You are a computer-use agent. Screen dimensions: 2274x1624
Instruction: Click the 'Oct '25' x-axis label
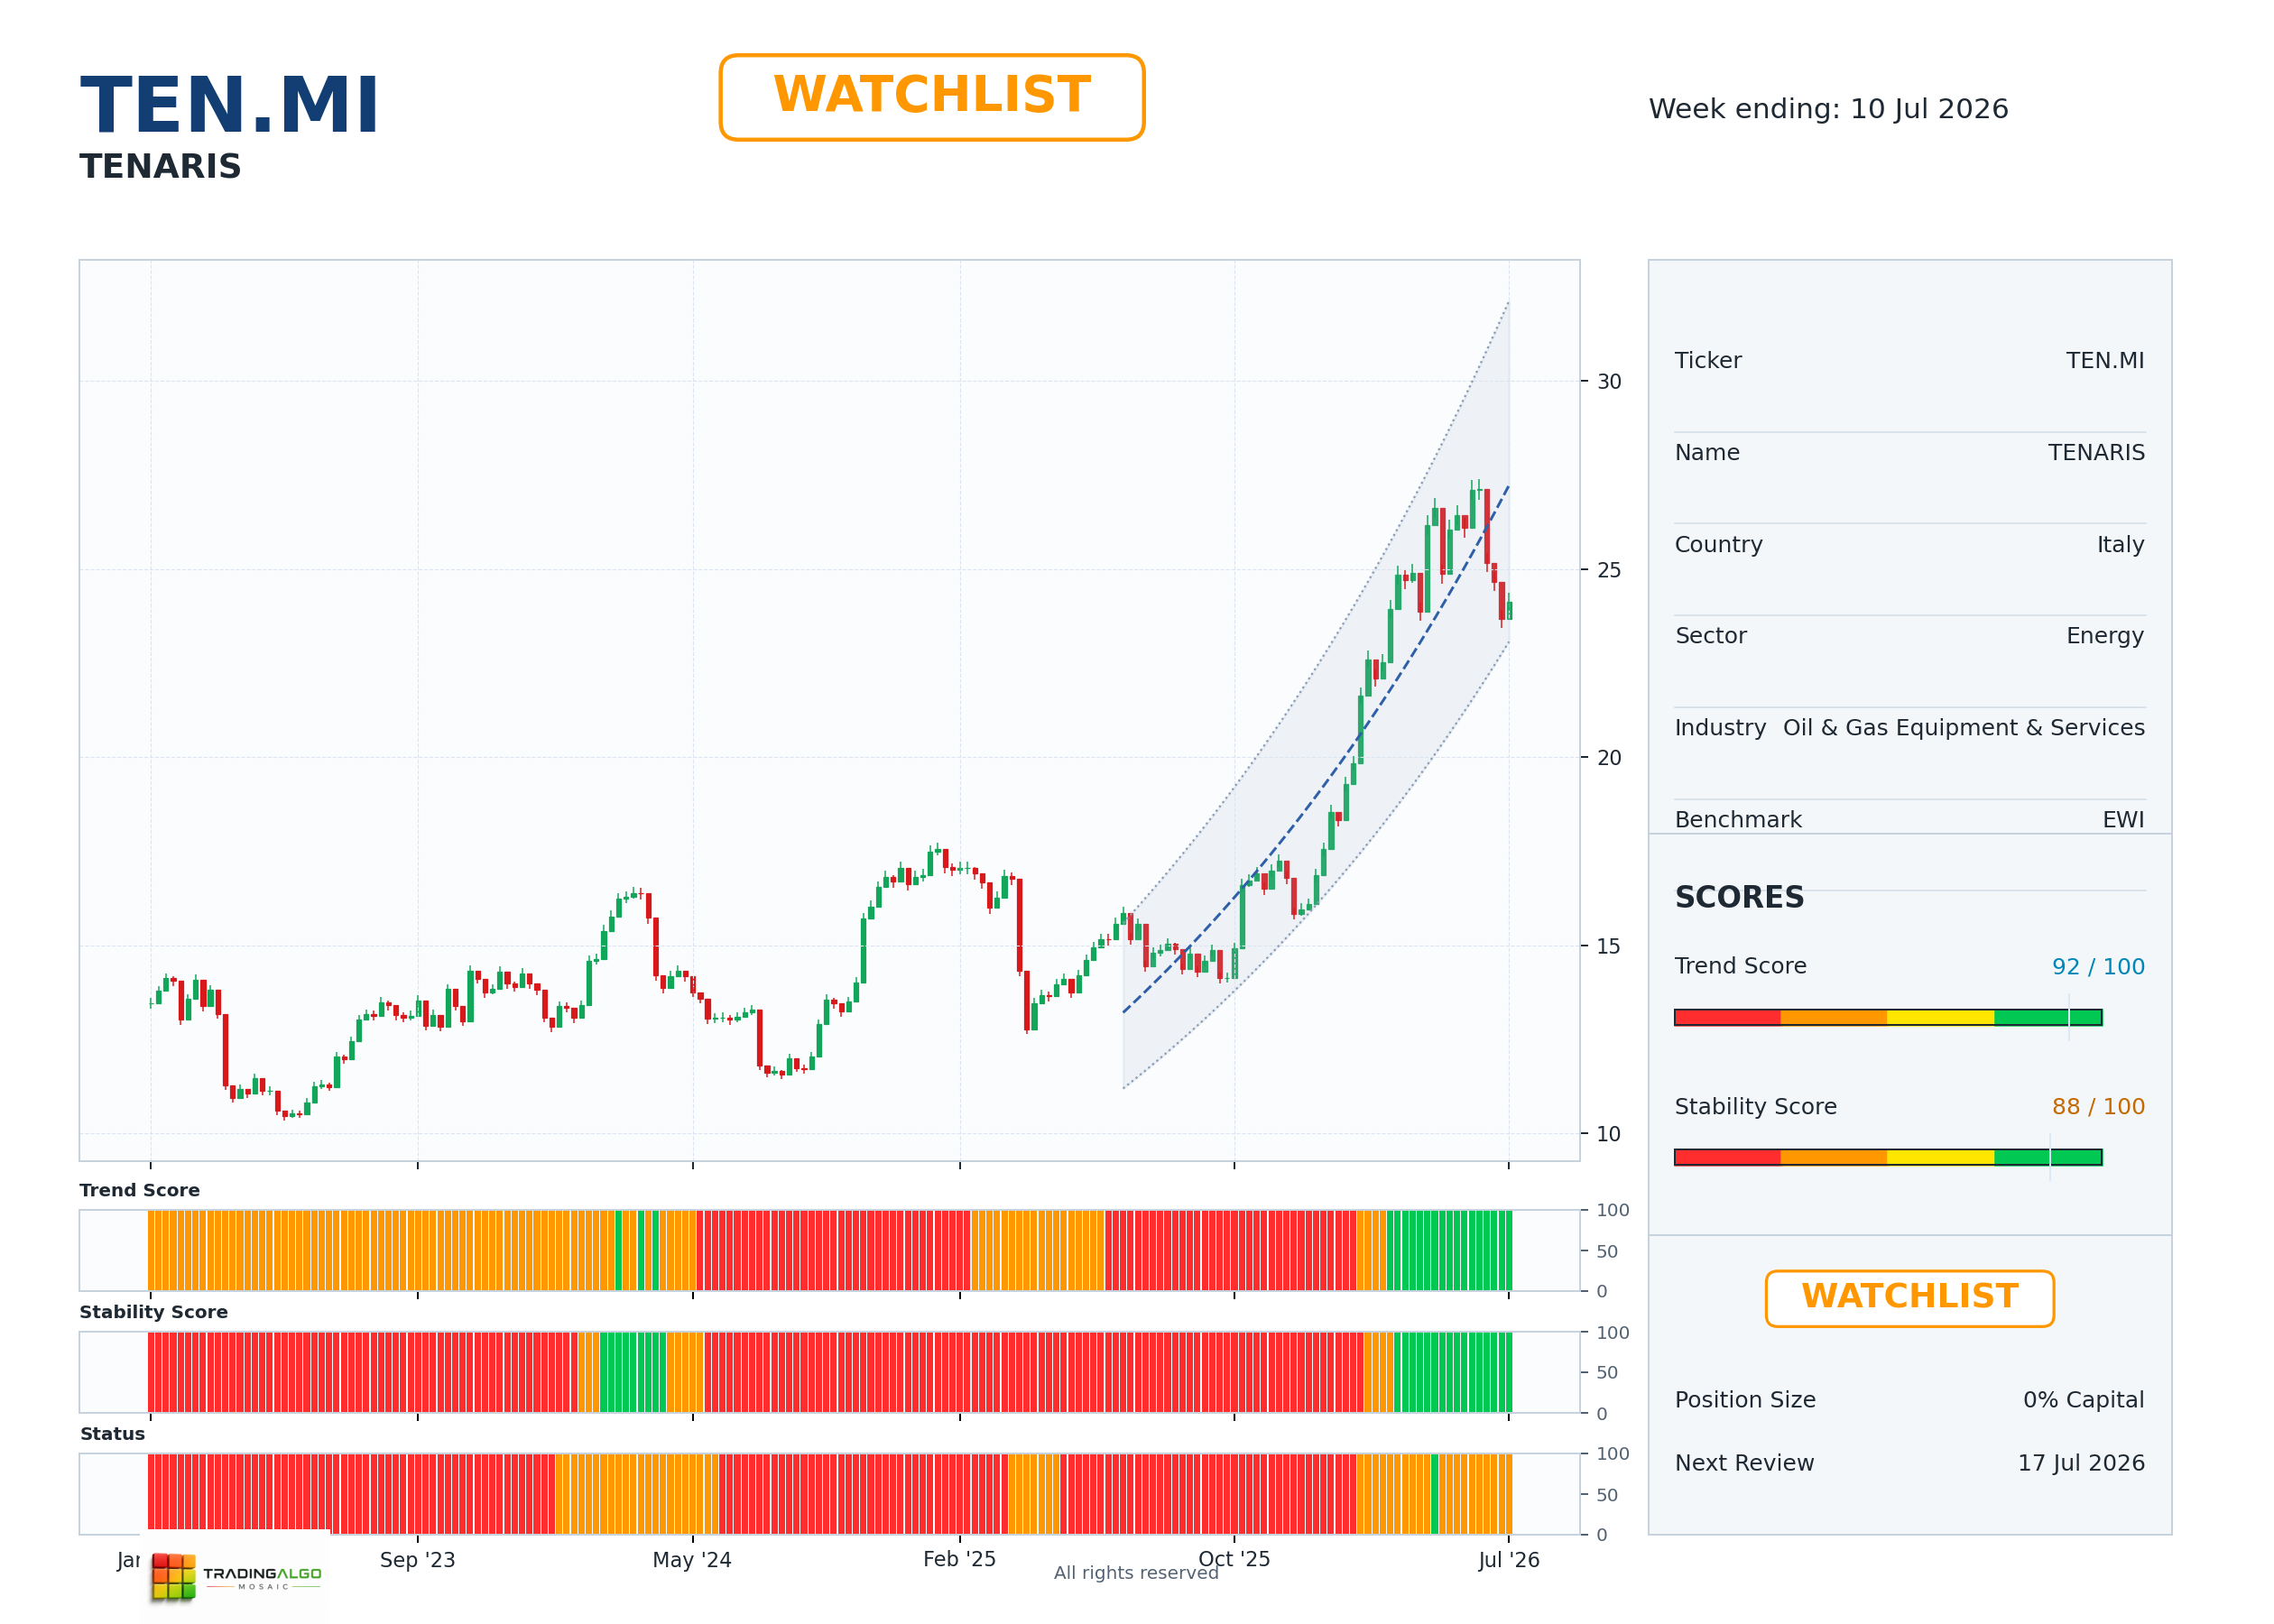tap(1234, 1559)
